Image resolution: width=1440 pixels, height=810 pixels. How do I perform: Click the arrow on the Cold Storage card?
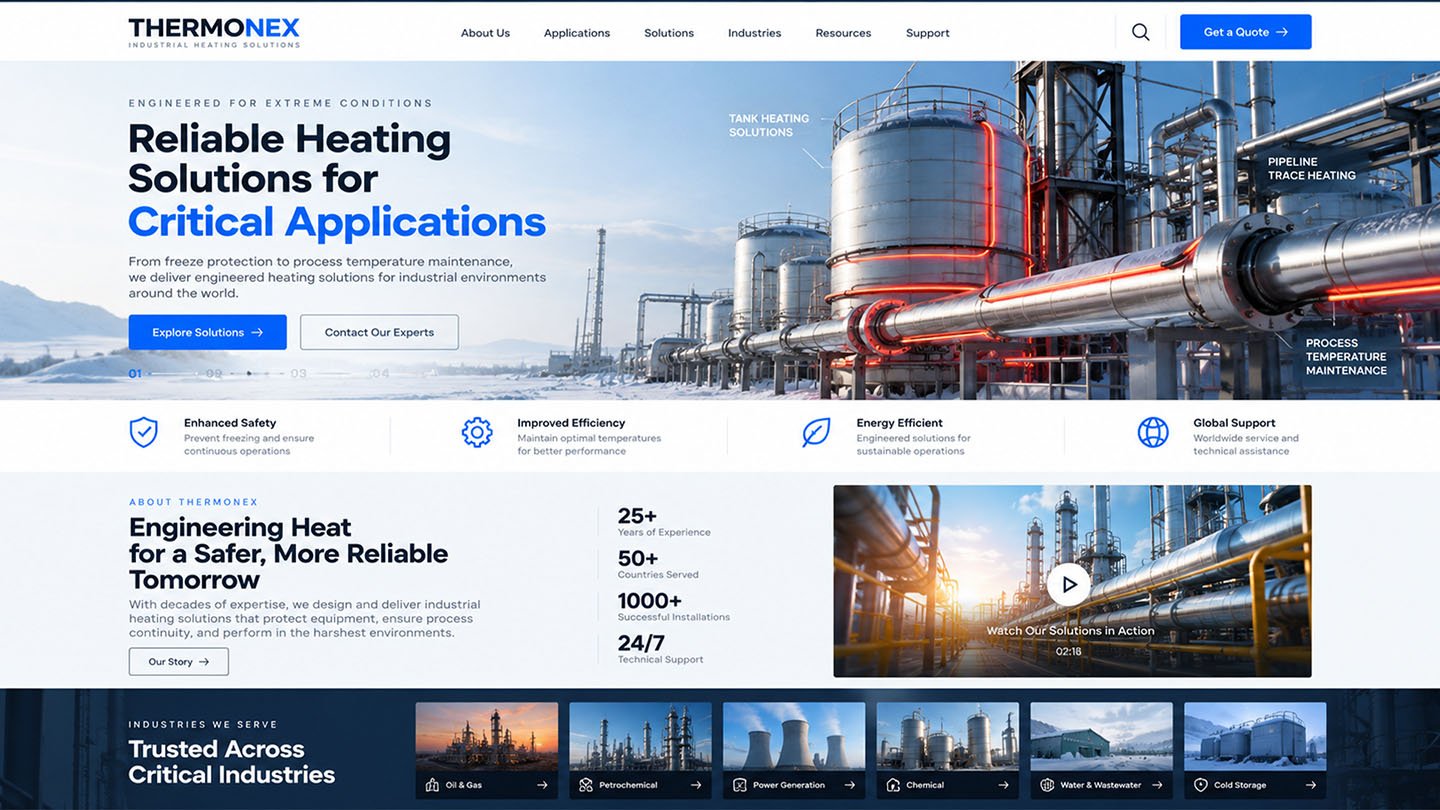click(1310, 785)
